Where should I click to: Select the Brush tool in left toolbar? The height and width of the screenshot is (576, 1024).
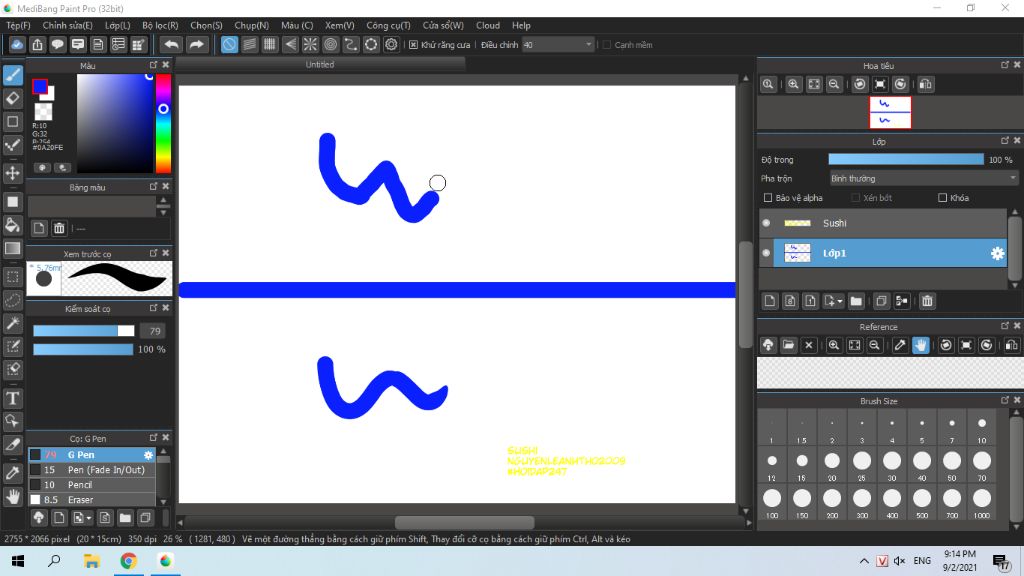point(12,74)
